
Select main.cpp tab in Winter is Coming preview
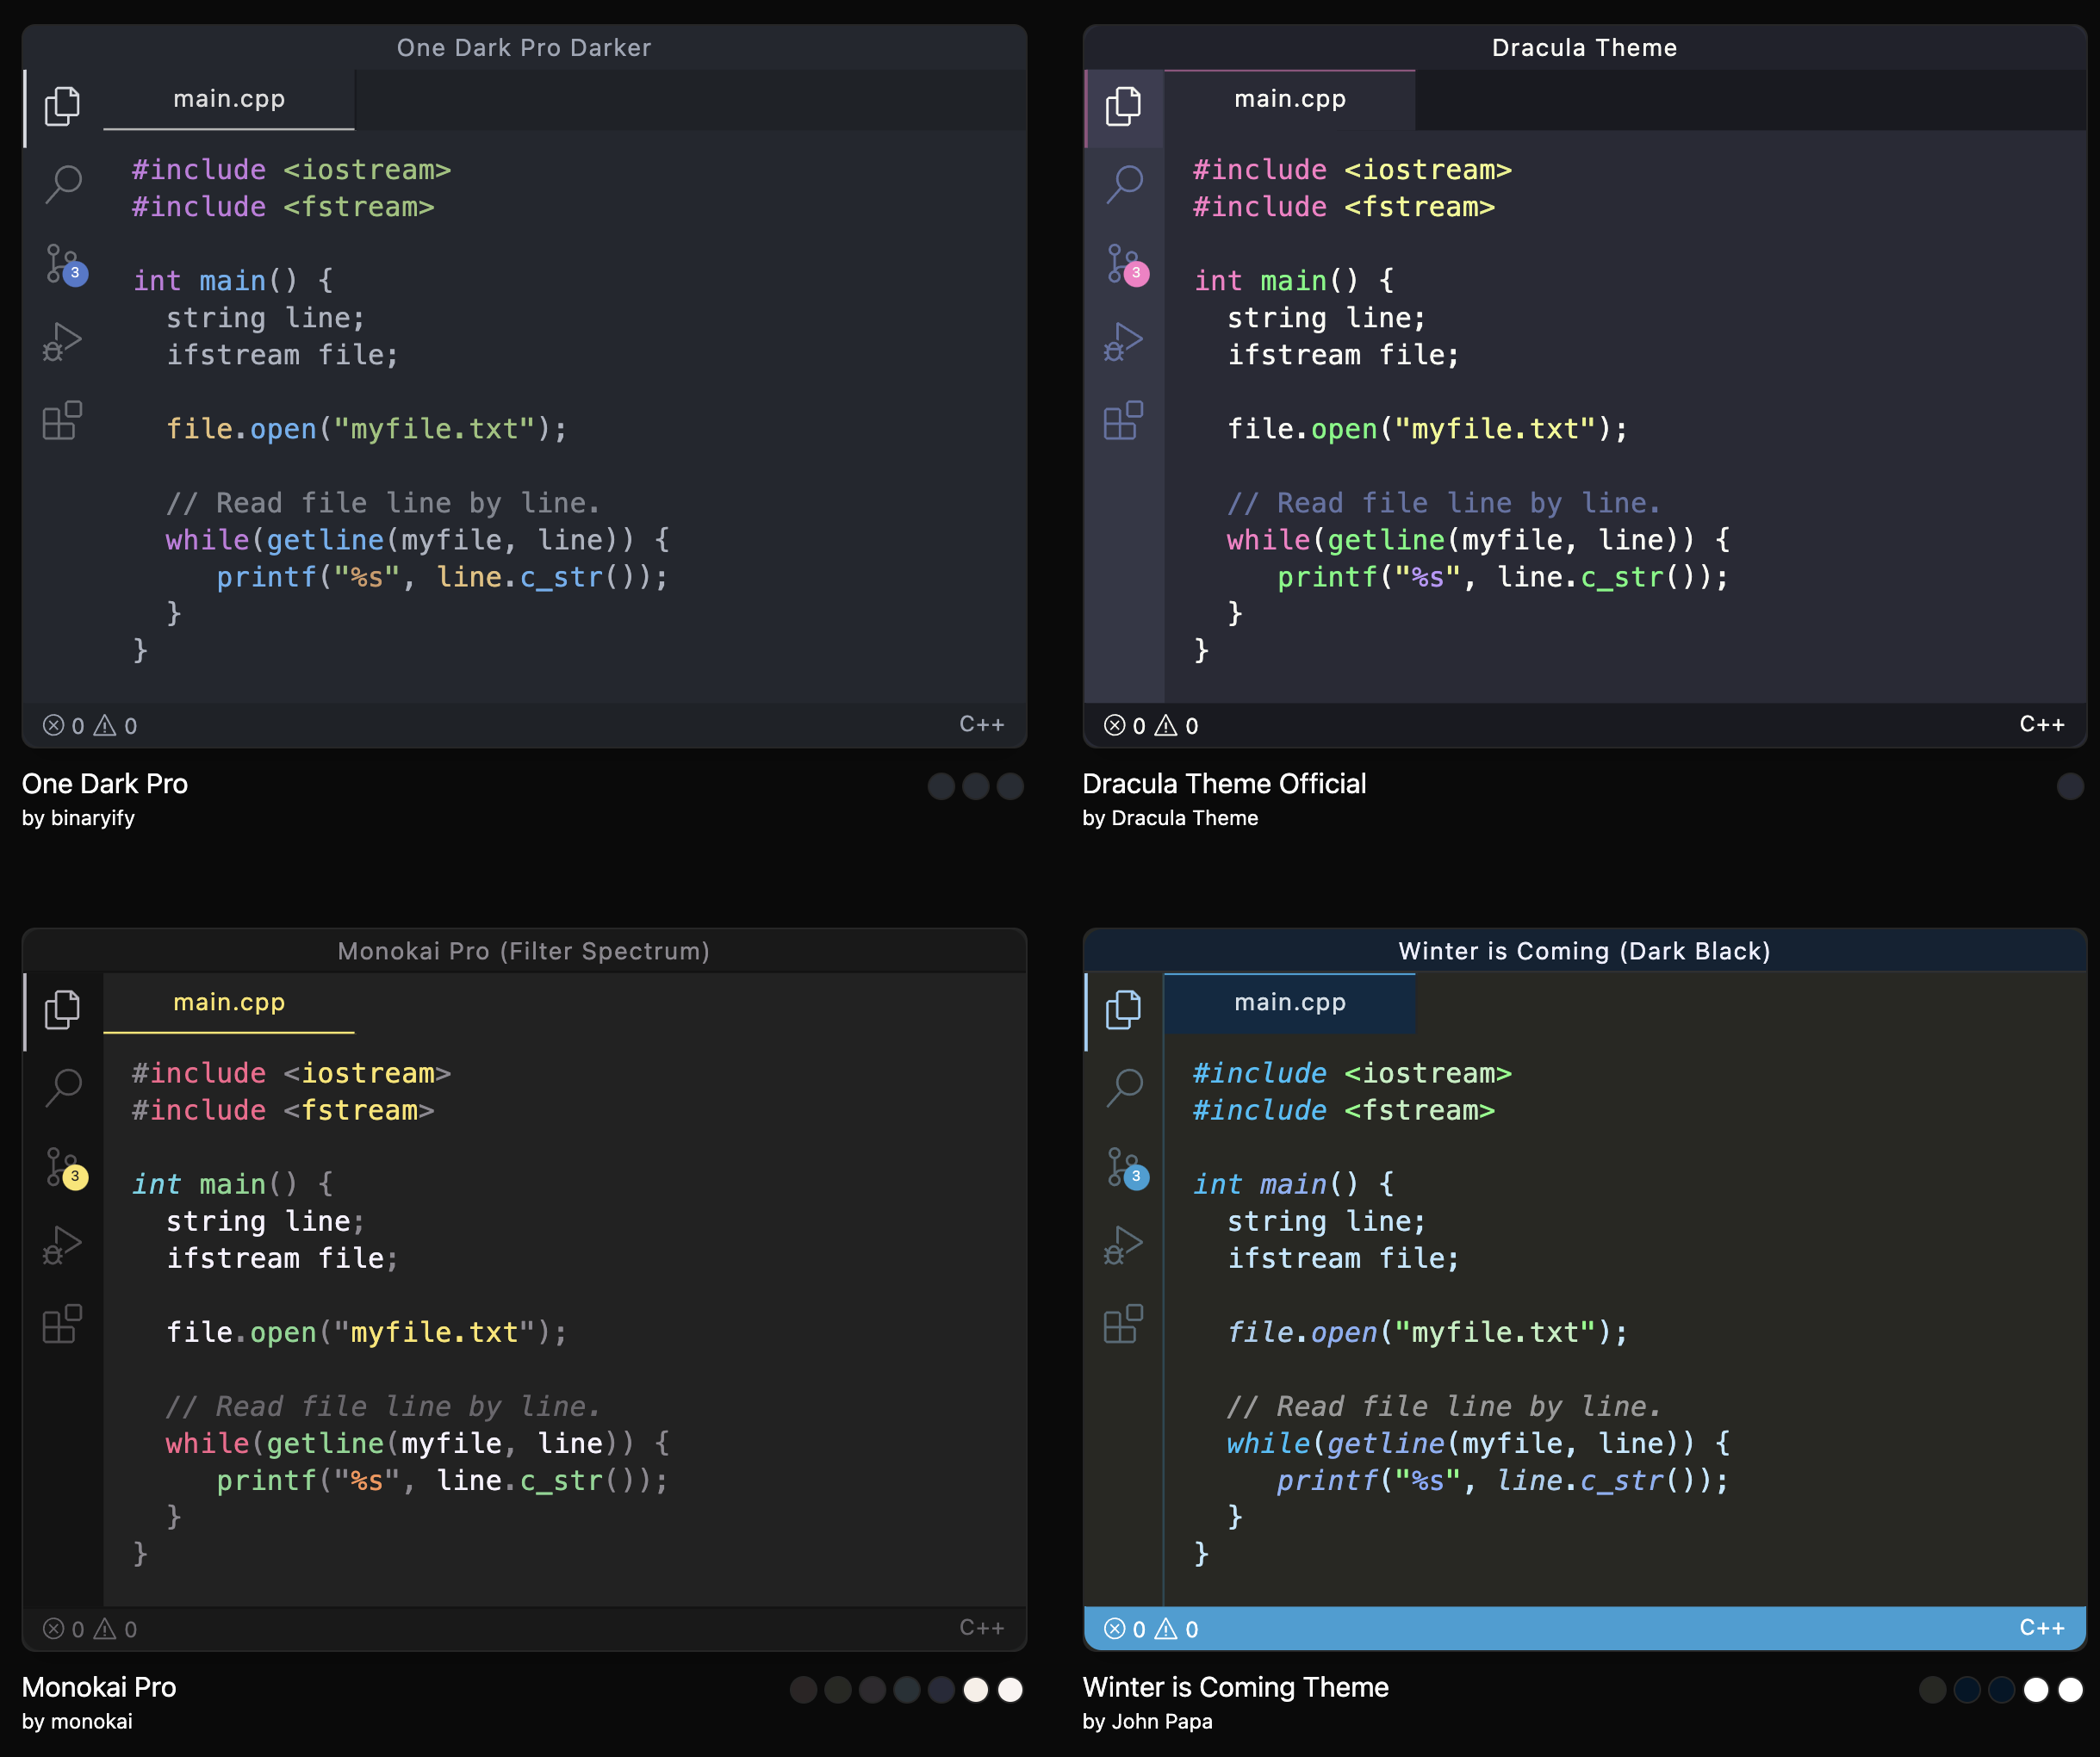coord(1290,1002)
